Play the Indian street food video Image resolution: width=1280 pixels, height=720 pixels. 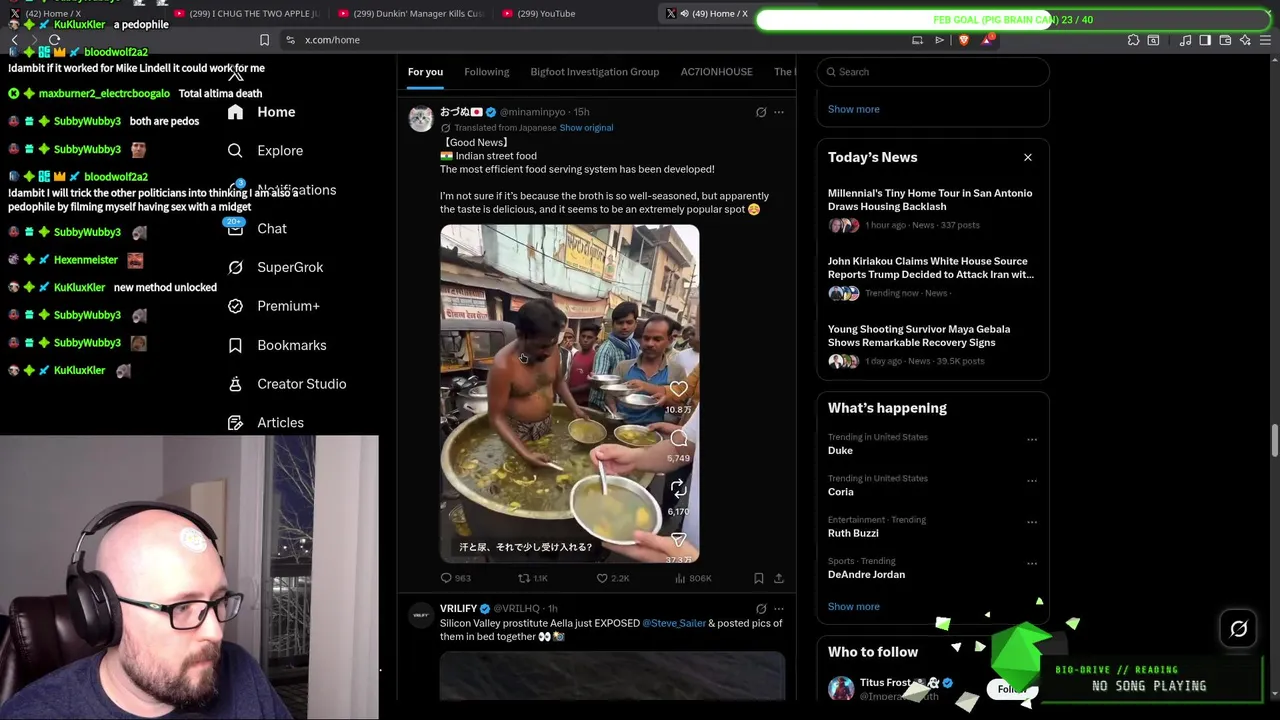click(x=570, y=393)
